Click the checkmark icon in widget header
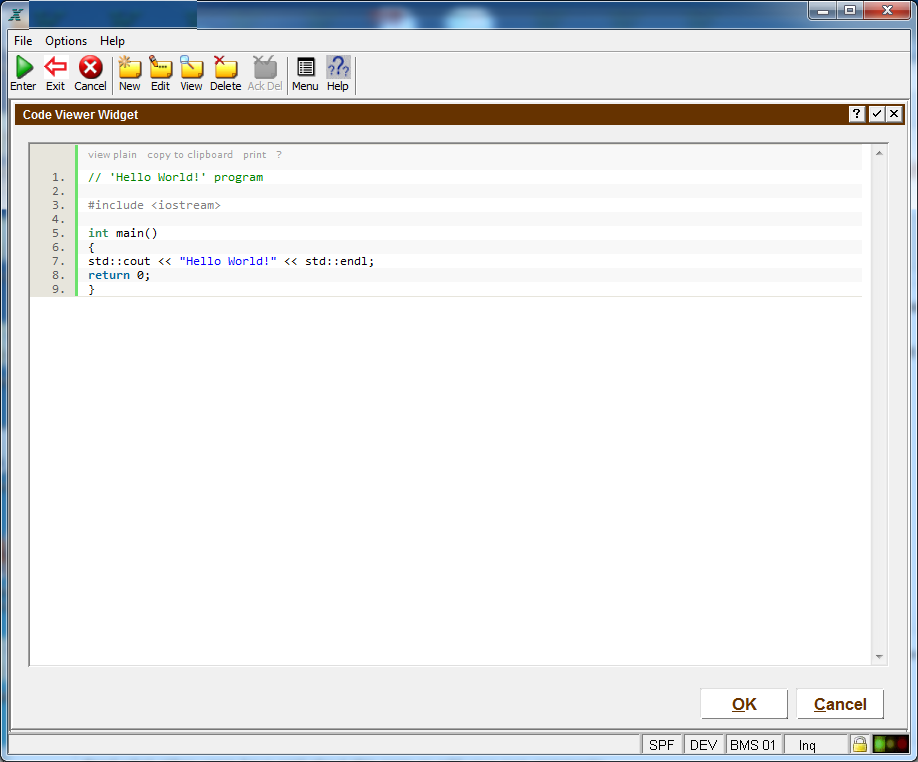This screenshot has width=918, height=762. click(876, 114)
